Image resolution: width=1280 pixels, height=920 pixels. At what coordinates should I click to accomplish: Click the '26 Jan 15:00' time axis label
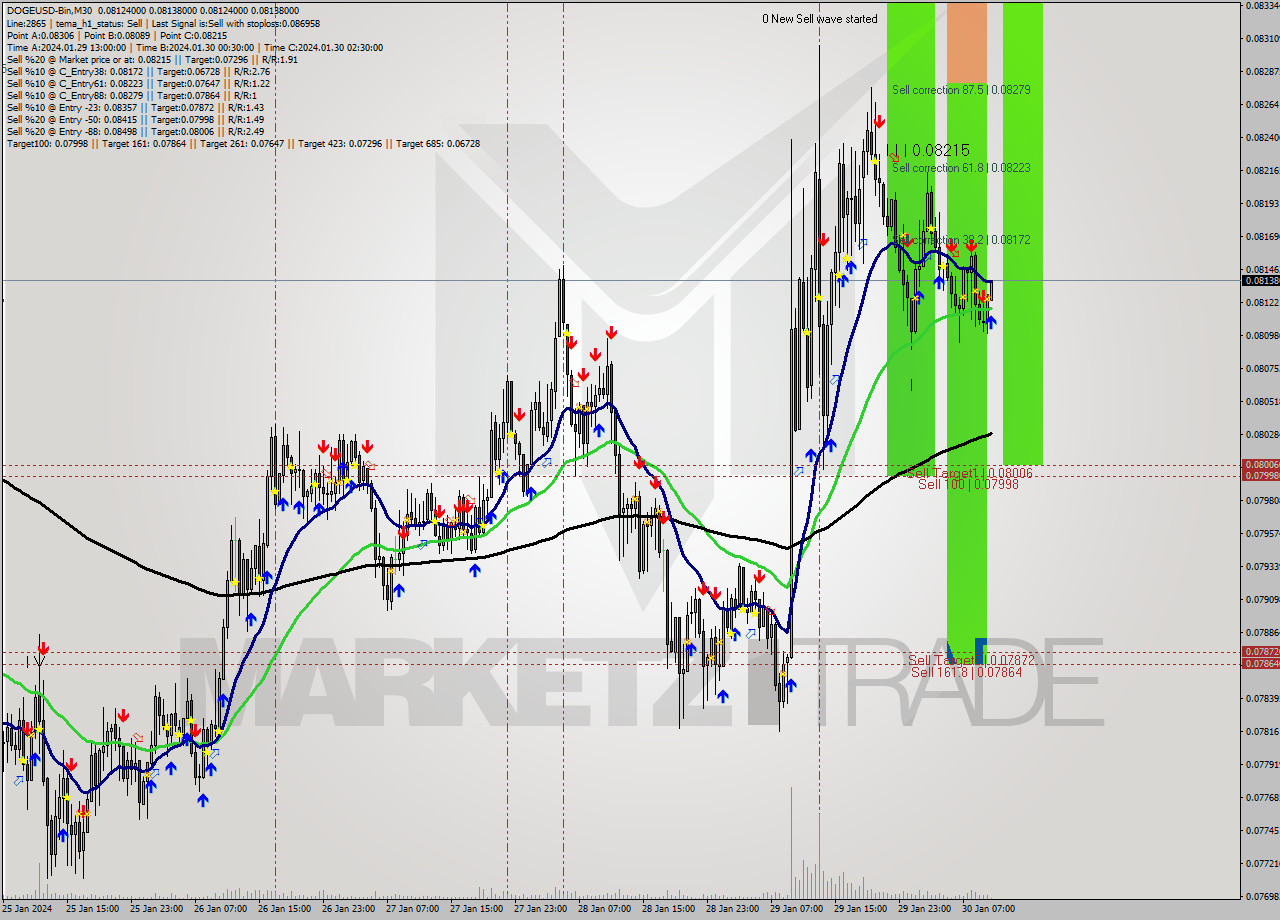pos(284,909)
